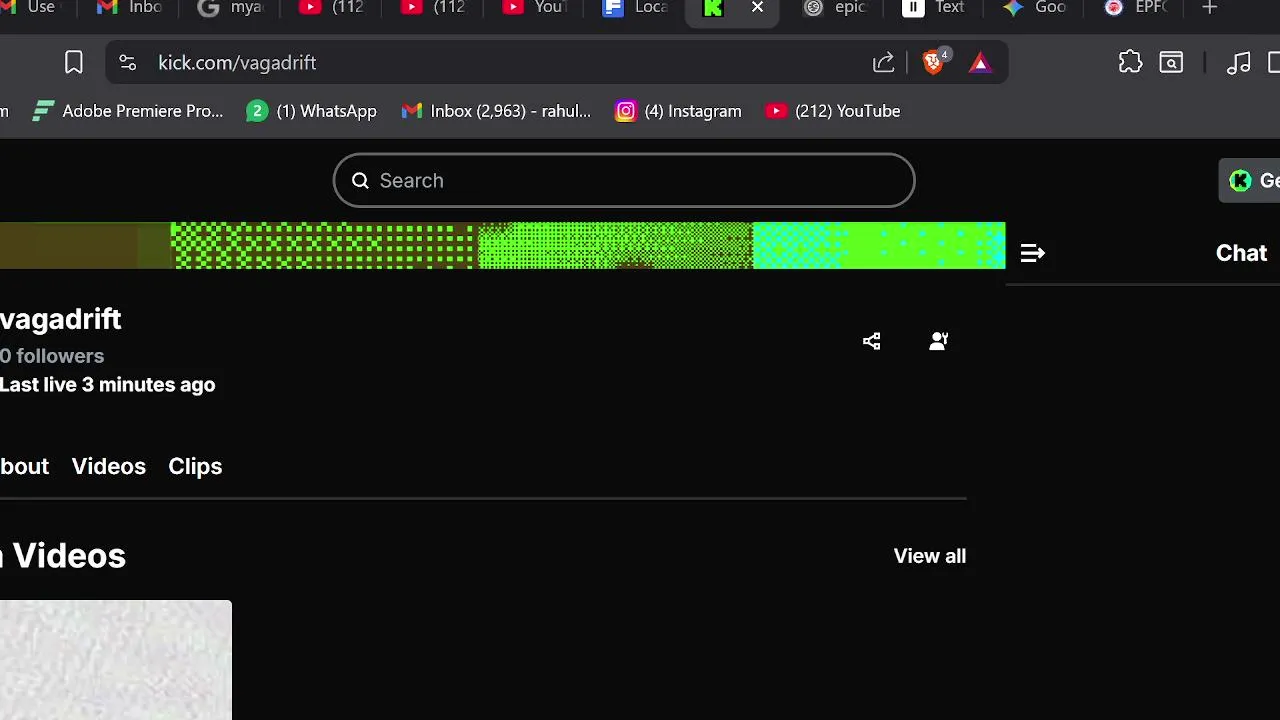Viewport: 1280px width, 720px height.
Task: Switch to the 'EPFC' tab
Action: click(1138, 8)
